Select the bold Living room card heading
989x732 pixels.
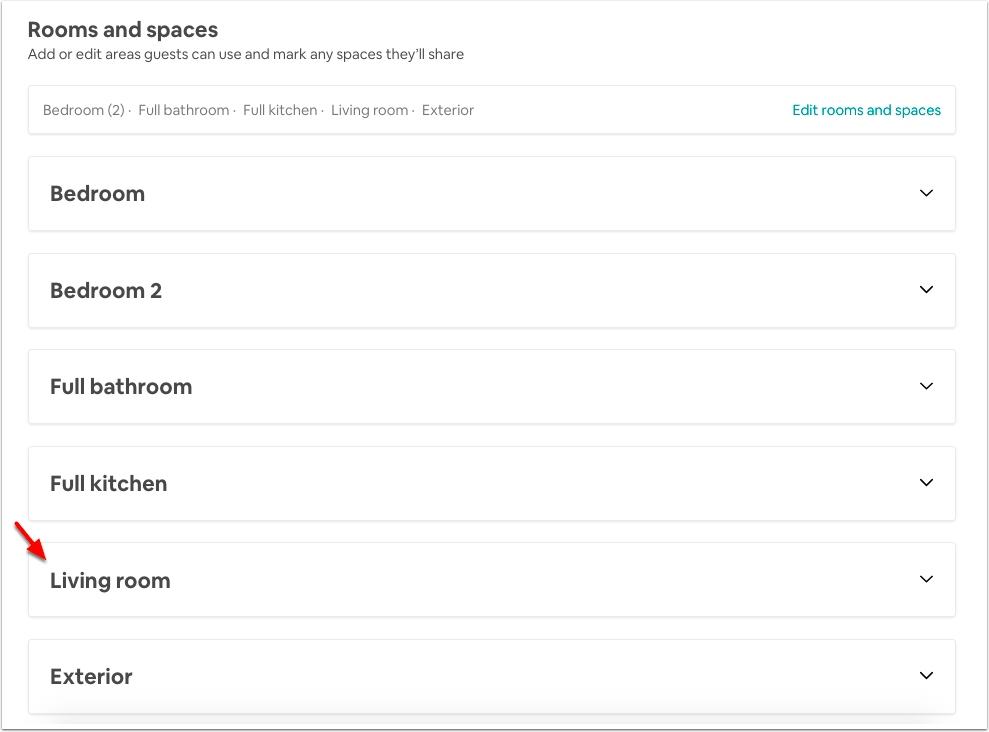coord(110,581)
